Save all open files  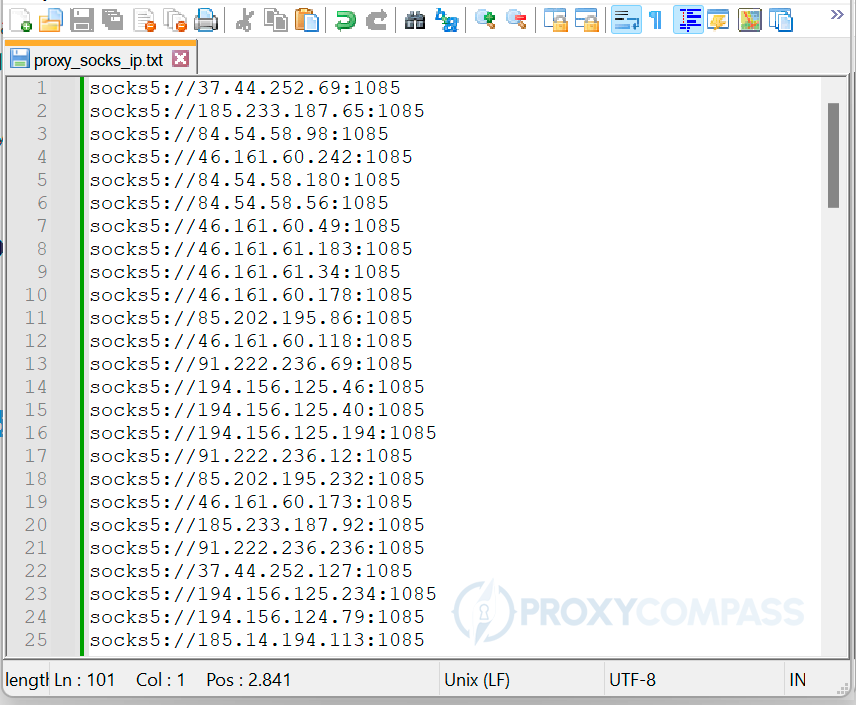(x=112, y=20)
